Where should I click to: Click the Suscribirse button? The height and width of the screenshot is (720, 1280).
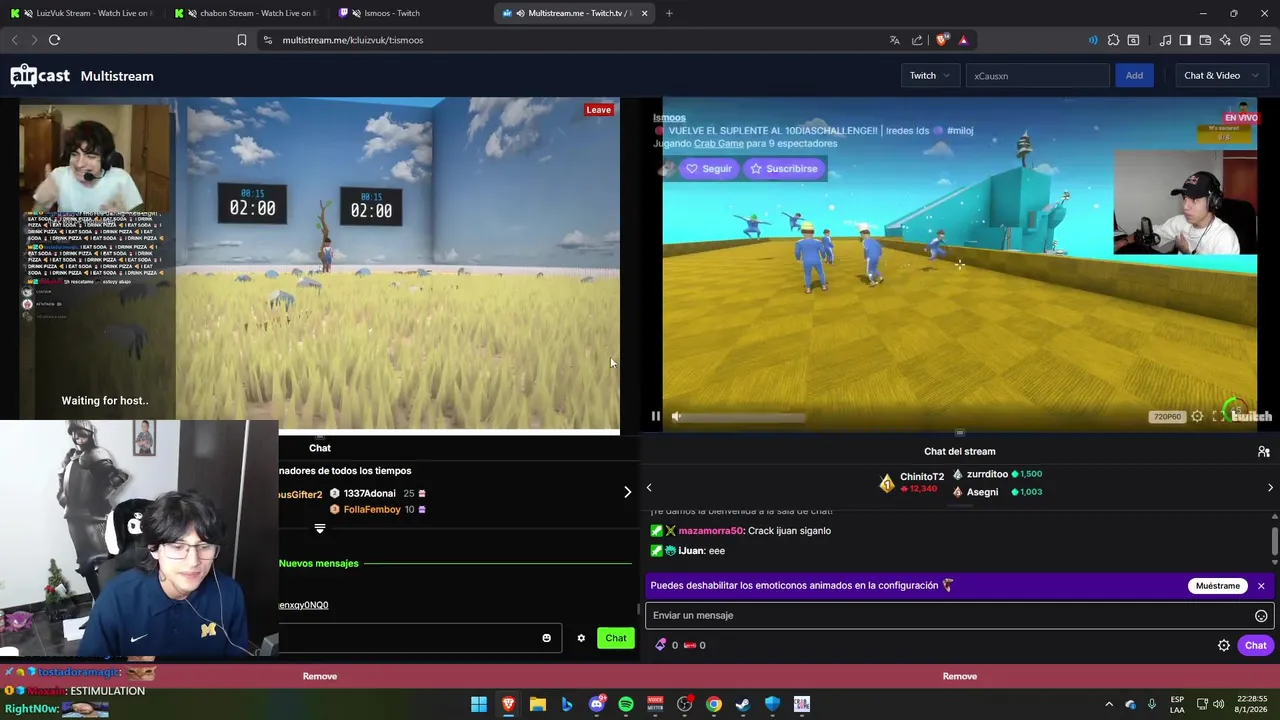click(x=784, y=169)
